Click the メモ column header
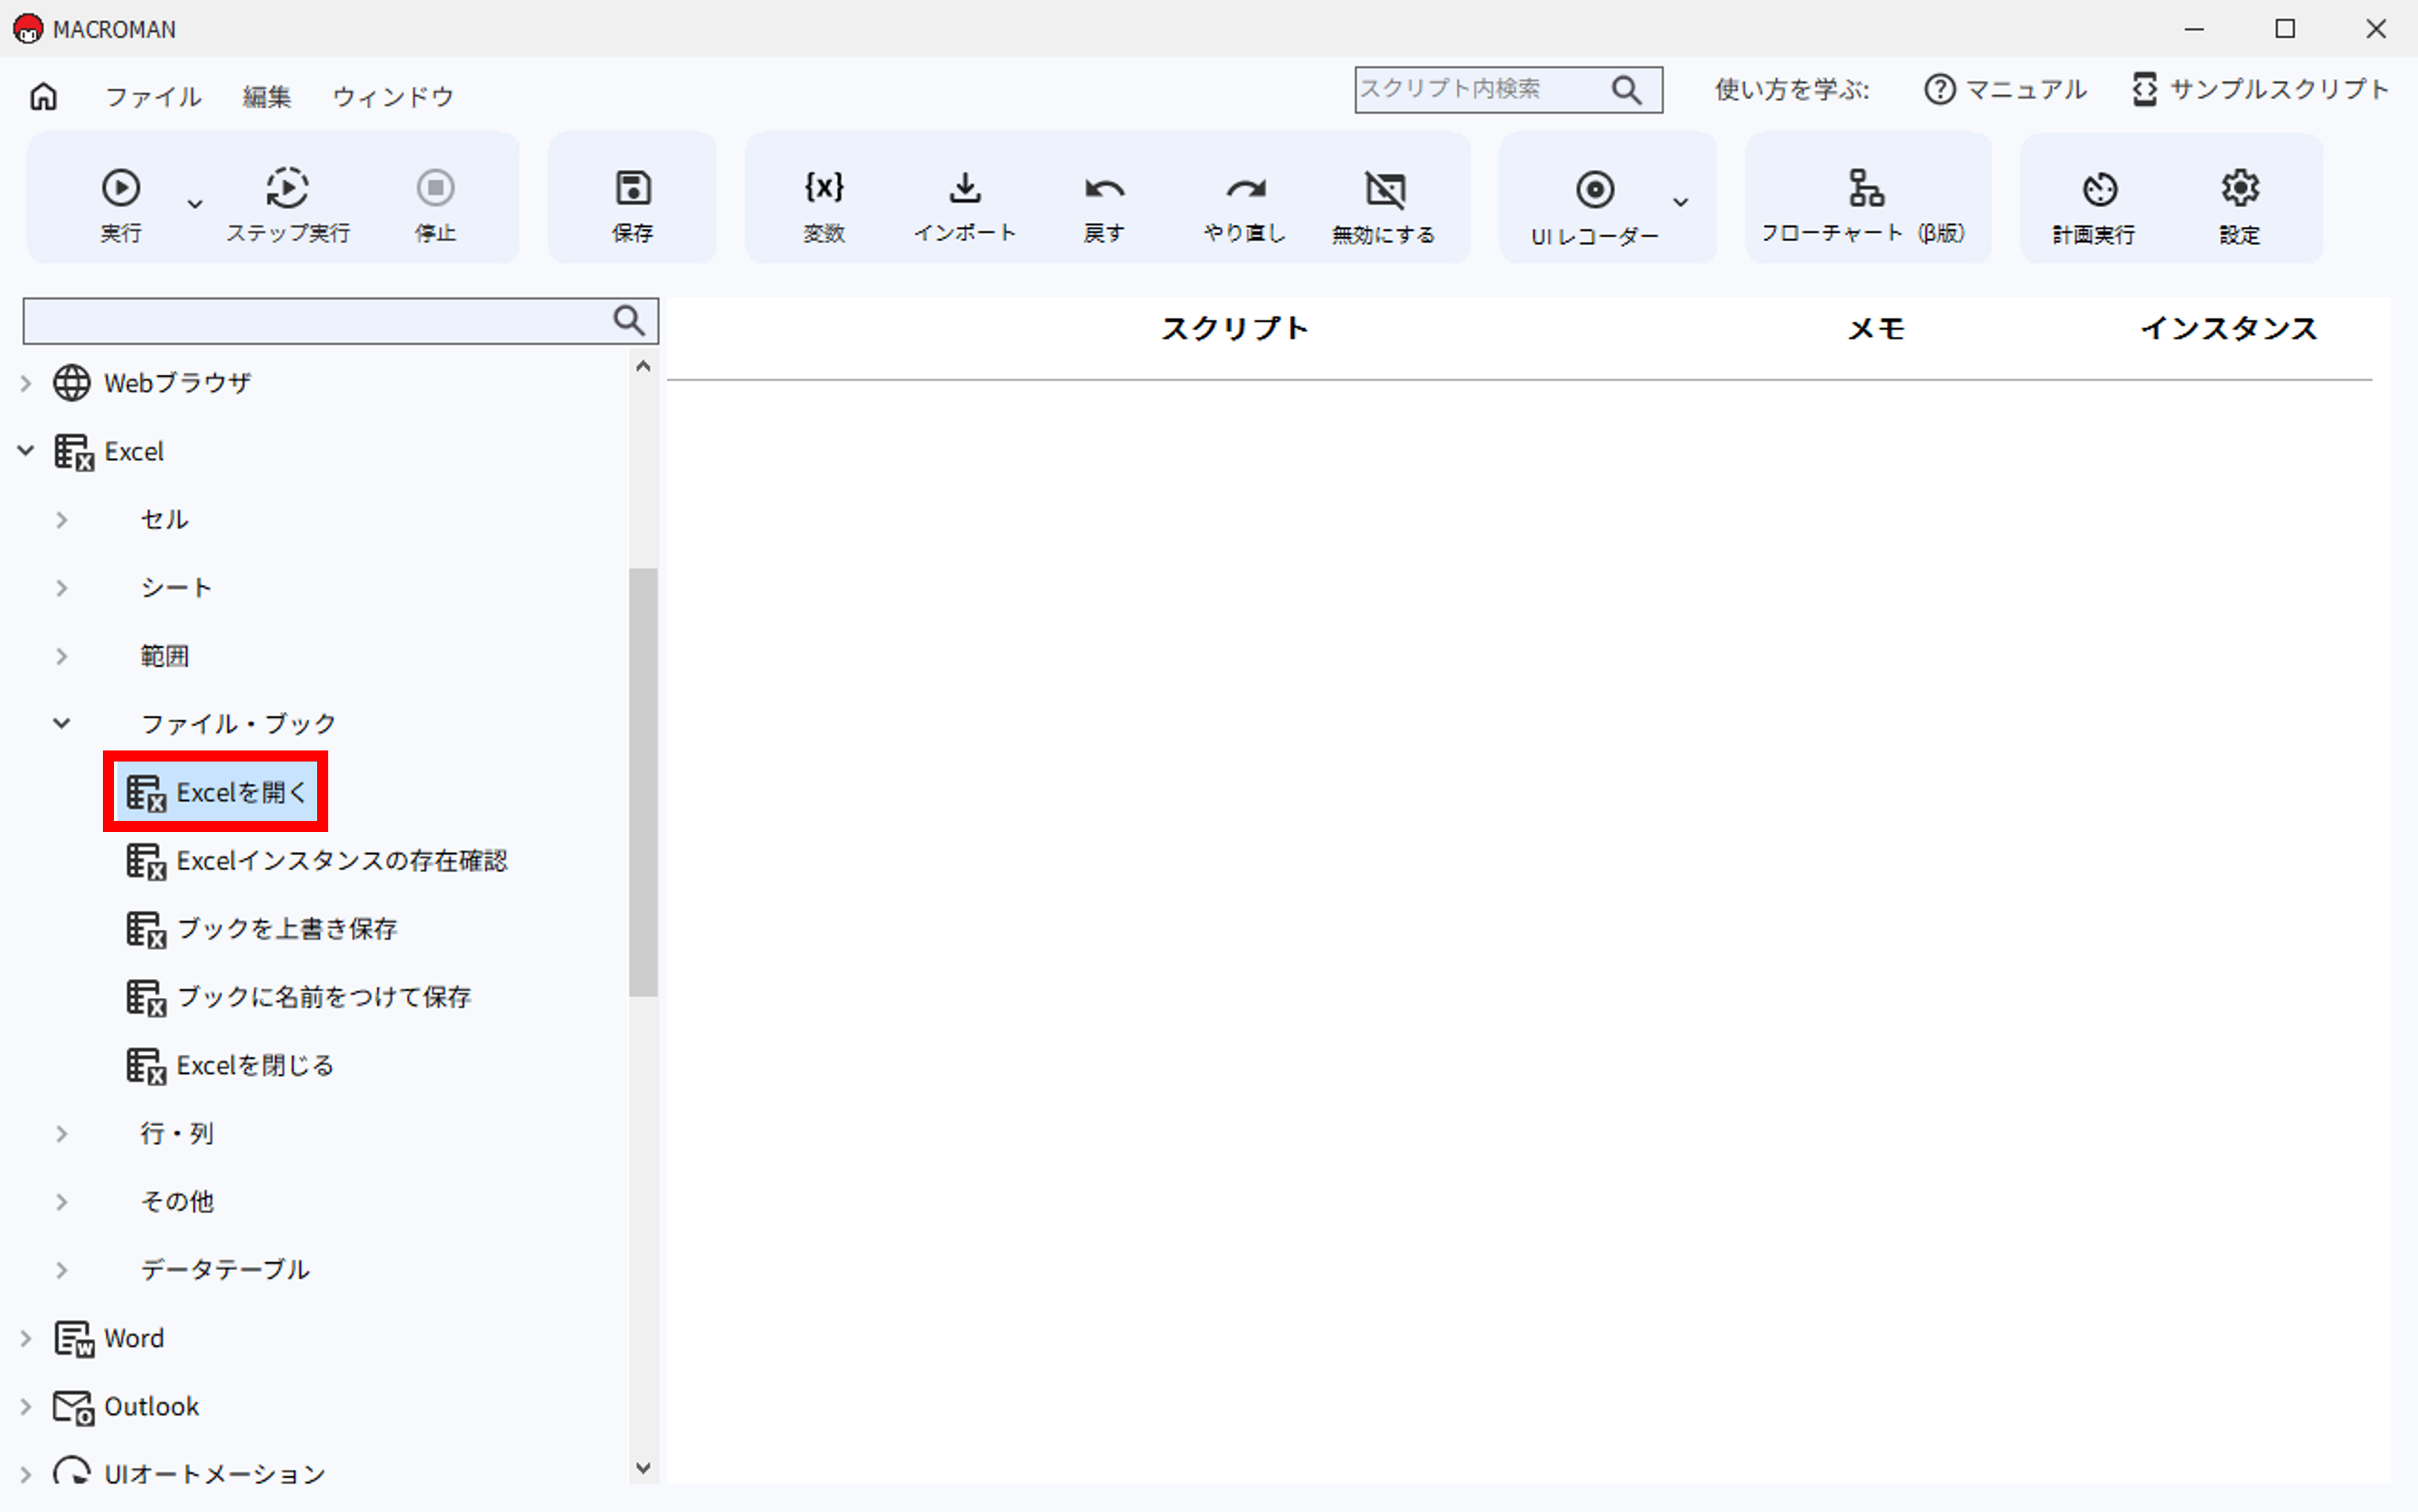 point(1876,329)
